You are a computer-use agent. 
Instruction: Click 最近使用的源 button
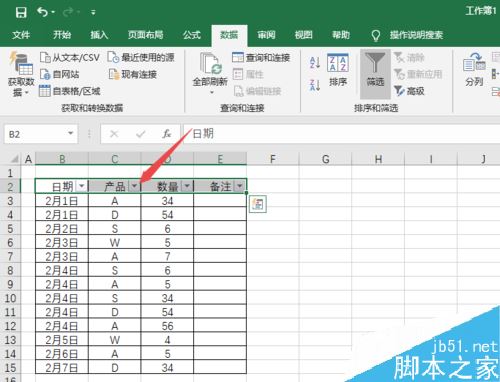(x=141, y=57)
